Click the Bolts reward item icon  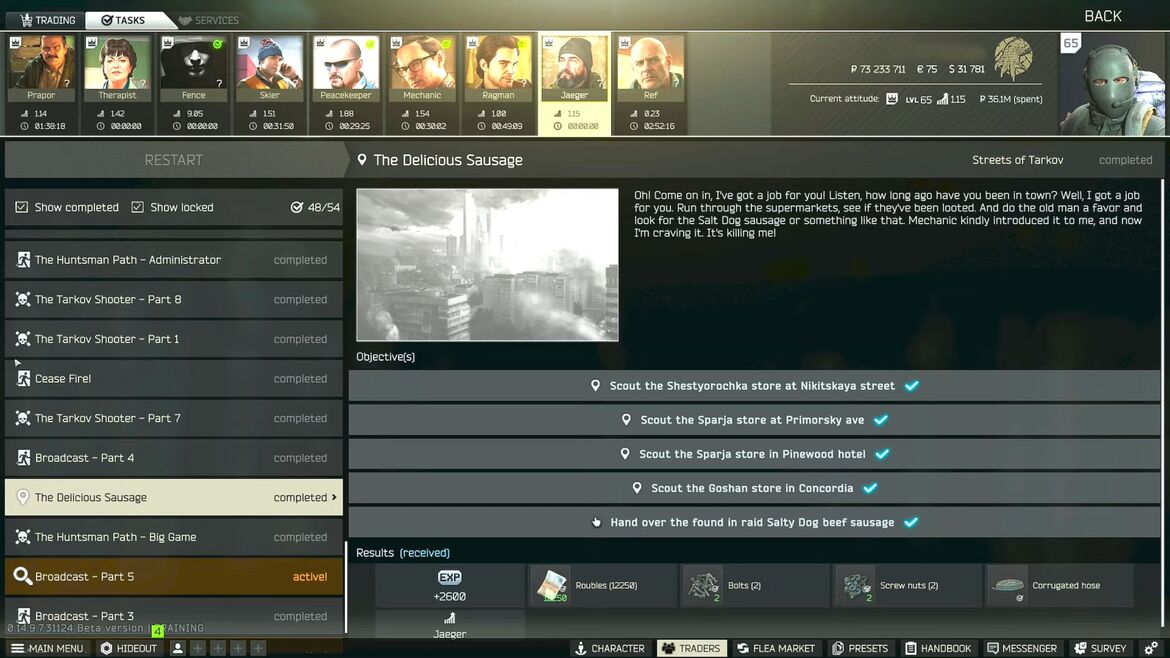click(x=703, y=585)
